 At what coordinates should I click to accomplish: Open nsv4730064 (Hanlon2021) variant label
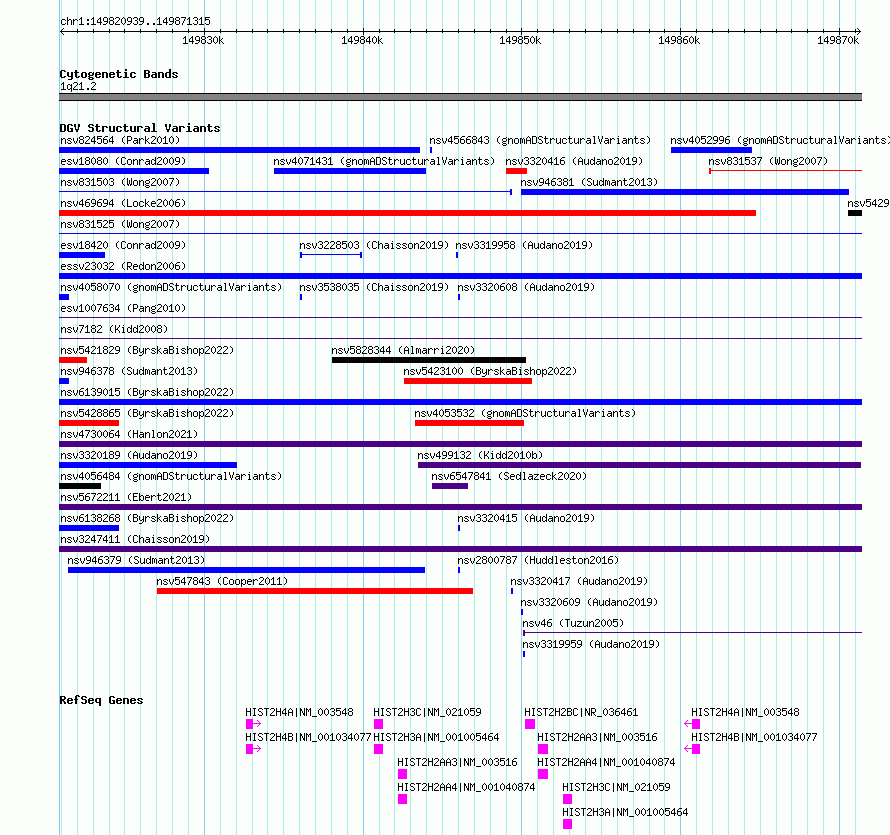tap(129, 434)
